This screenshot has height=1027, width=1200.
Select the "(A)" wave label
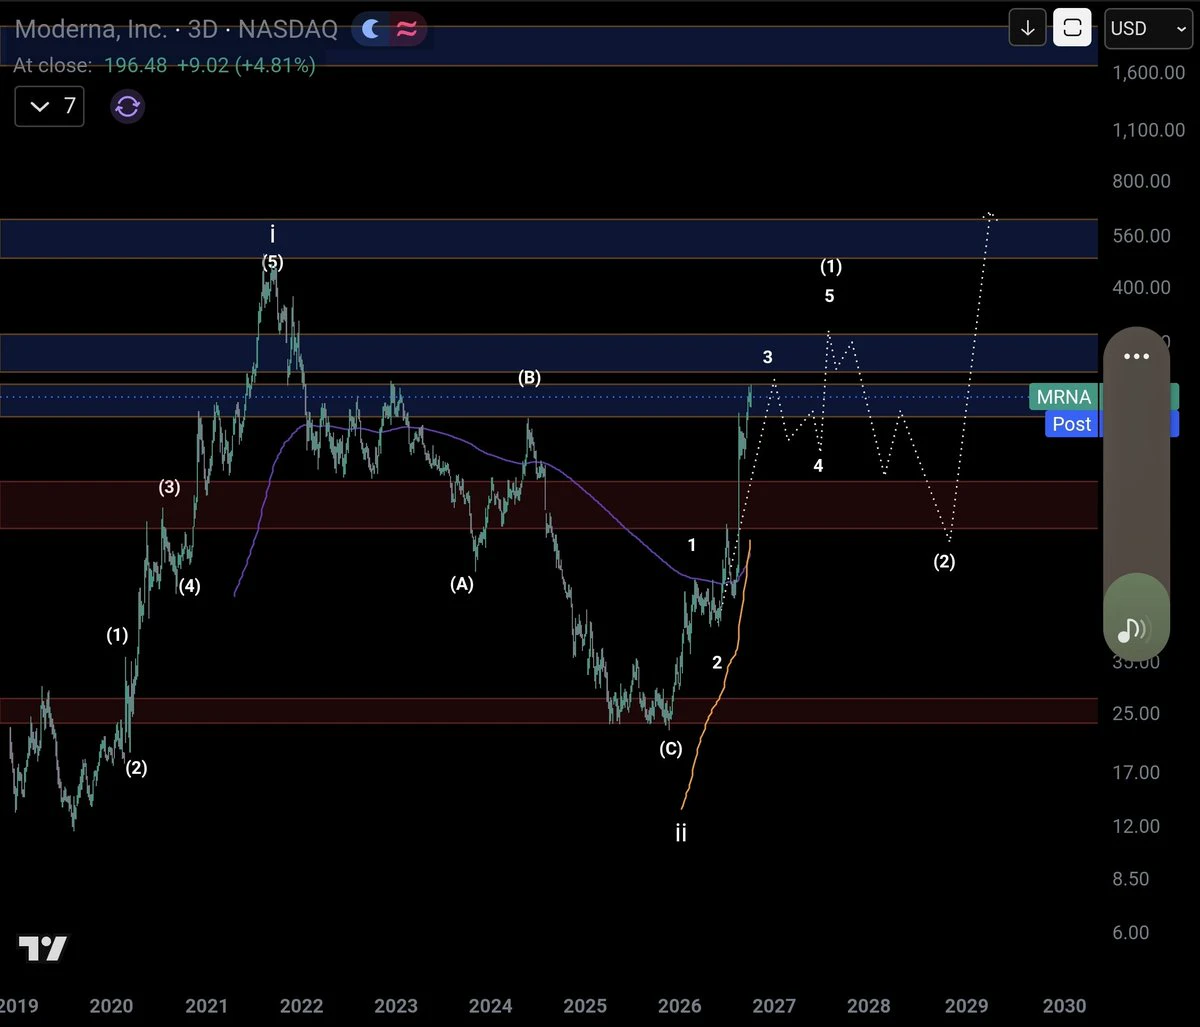point(461,585)
